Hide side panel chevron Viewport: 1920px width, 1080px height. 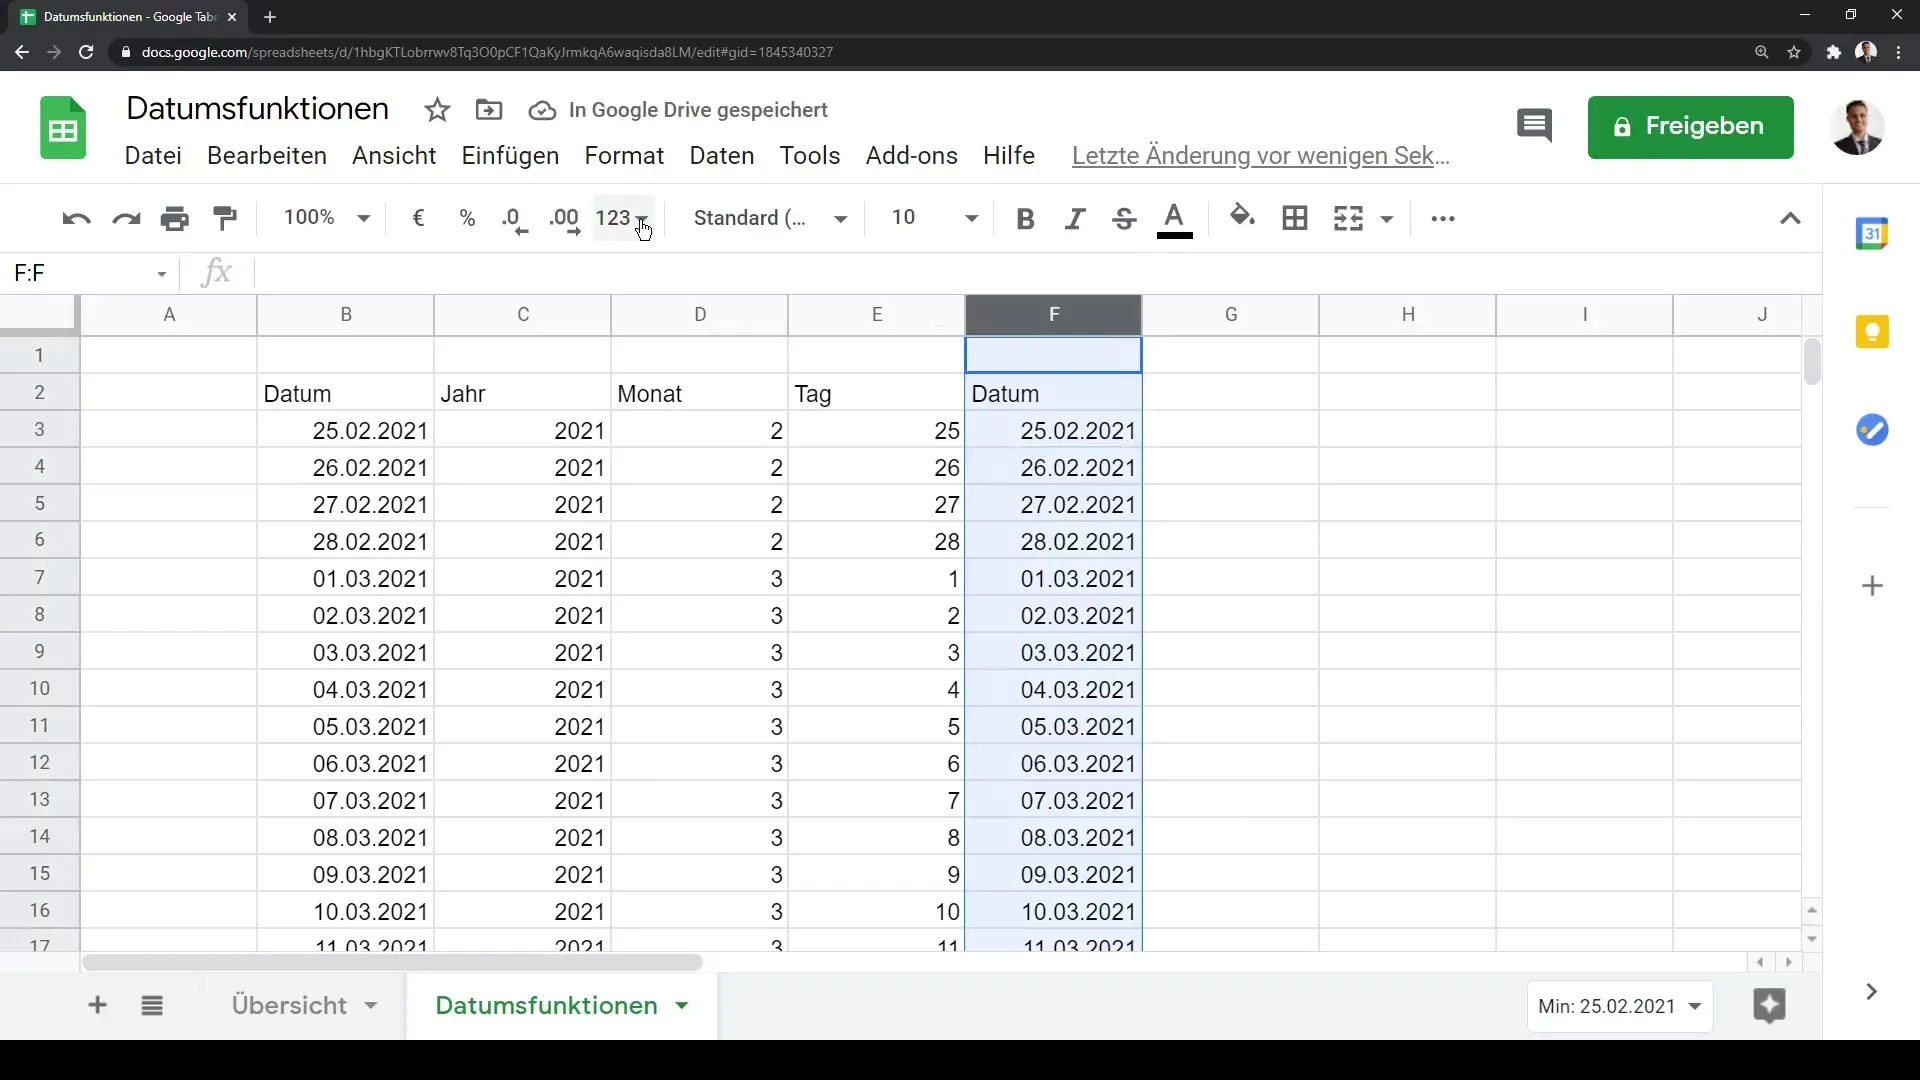point(1871,991)
